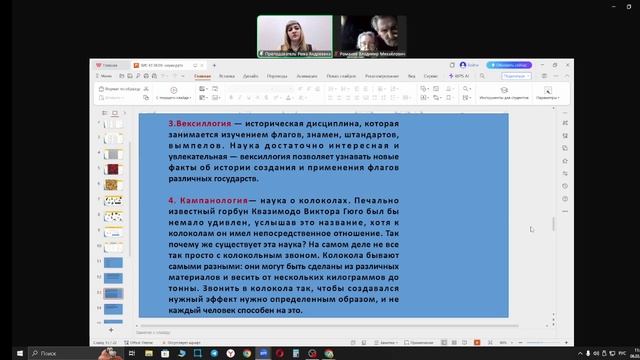The height and width of the screenshot is (360, 640).
Task: Toggle Bold formatting
Action: point(231,98)
